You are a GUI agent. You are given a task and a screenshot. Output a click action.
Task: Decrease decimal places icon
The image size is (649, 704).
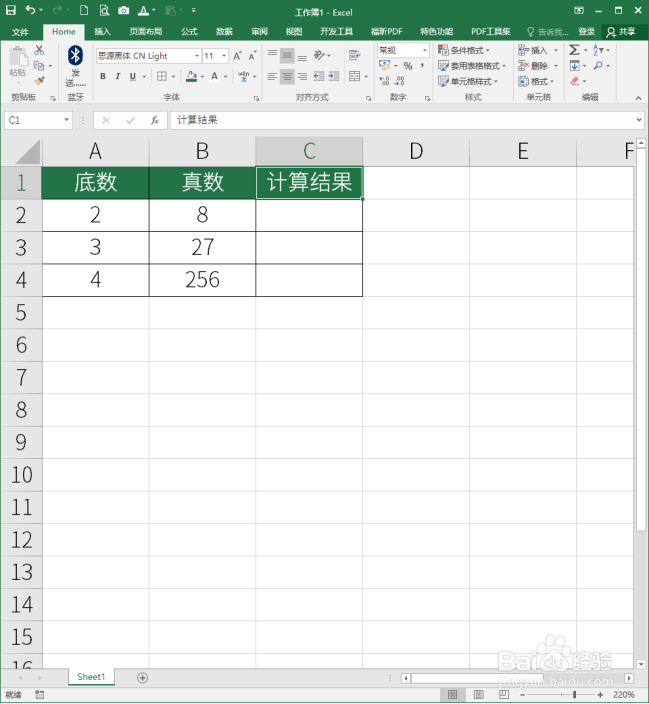point(399,81)
